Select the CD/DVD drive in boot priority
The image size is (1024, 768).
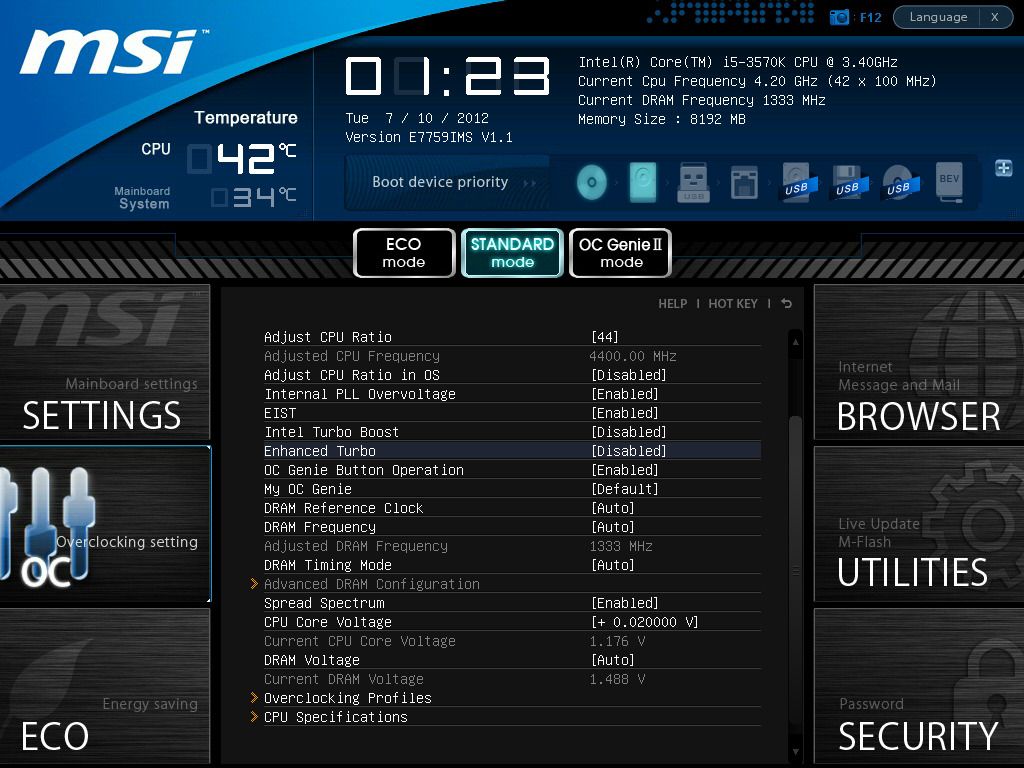point(590,183)
